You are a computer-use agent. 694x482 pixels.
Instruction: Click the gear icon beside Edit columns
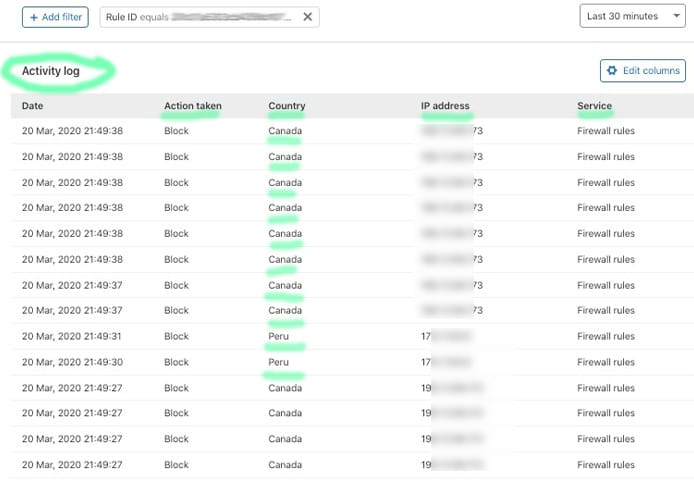point(611,70)
